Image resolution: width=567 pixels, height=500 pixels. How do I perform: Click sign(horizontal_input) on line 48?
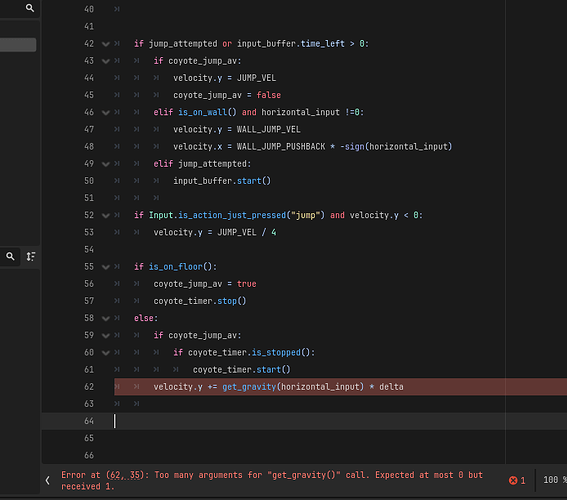[x=398, y=147]
